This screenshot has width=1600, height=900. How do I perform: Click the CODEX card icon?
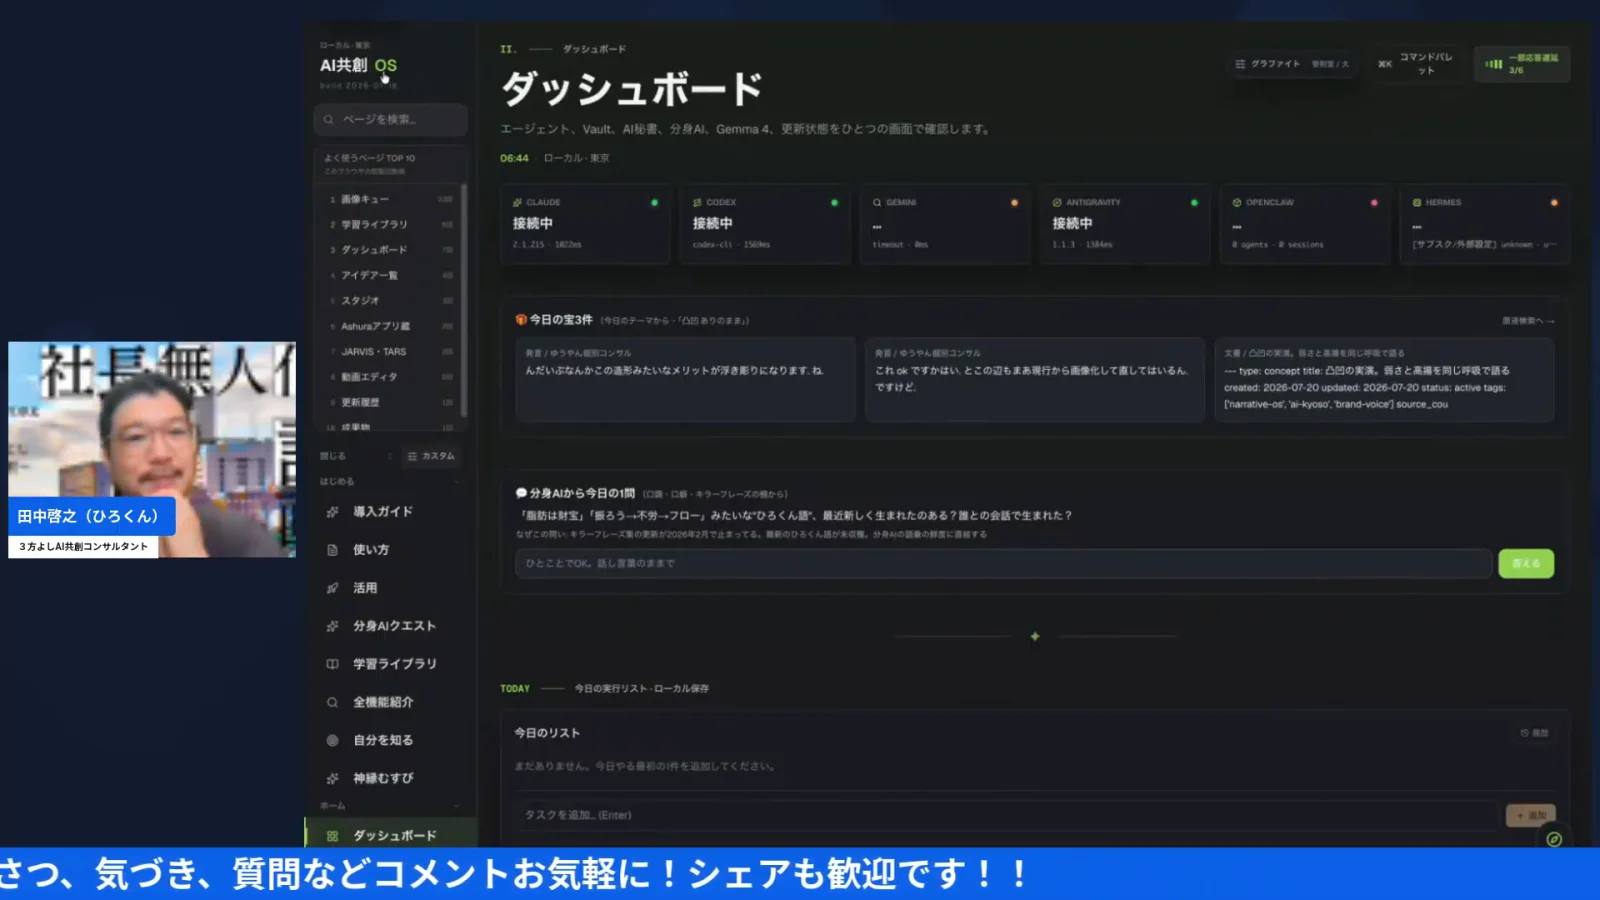coord(697,202)
